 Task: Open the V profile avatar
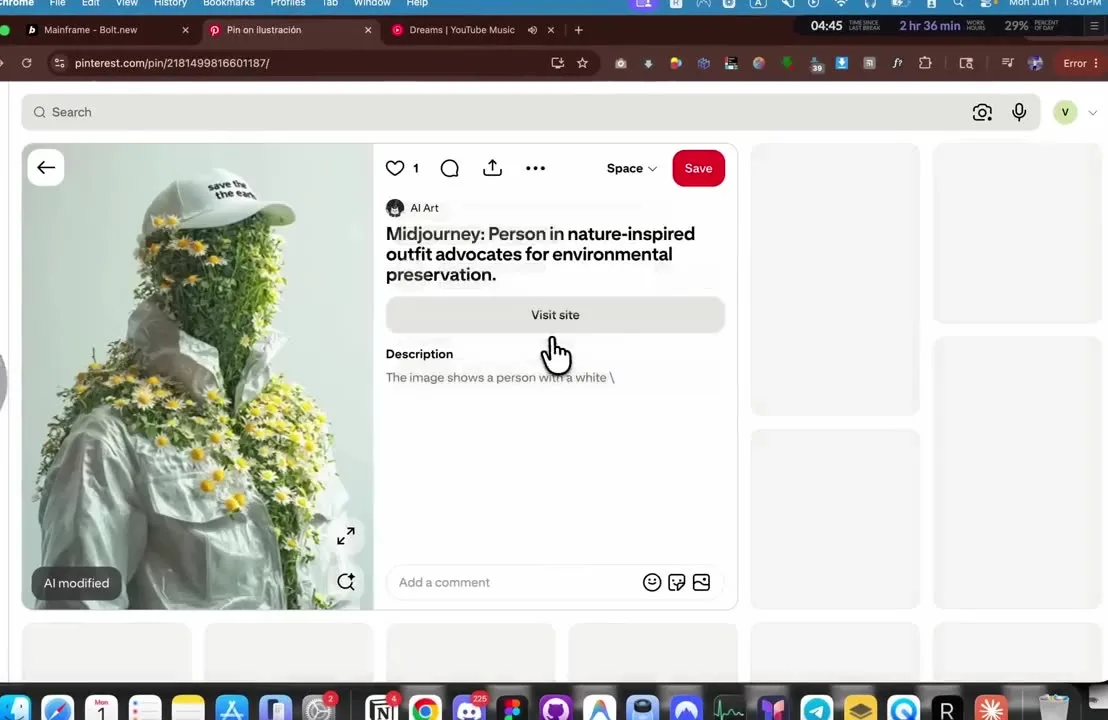[1065, 112]
